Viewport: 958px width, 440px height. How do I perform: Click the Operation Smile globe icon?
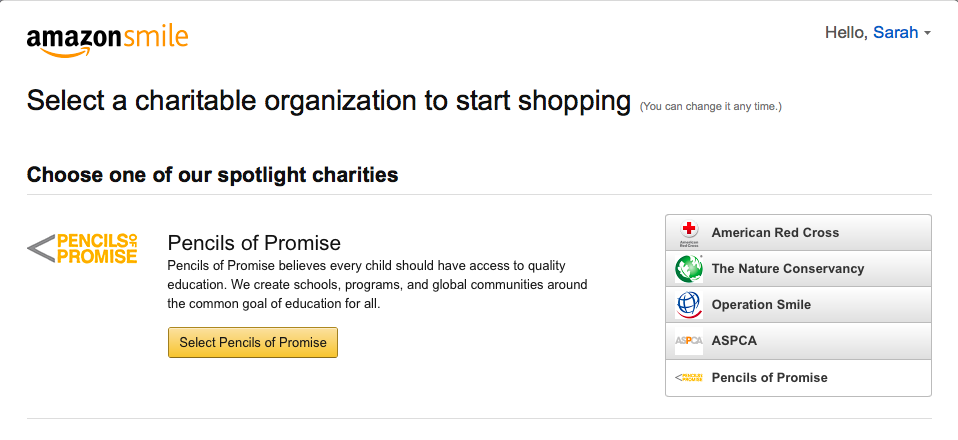click(x=689, y=305)
